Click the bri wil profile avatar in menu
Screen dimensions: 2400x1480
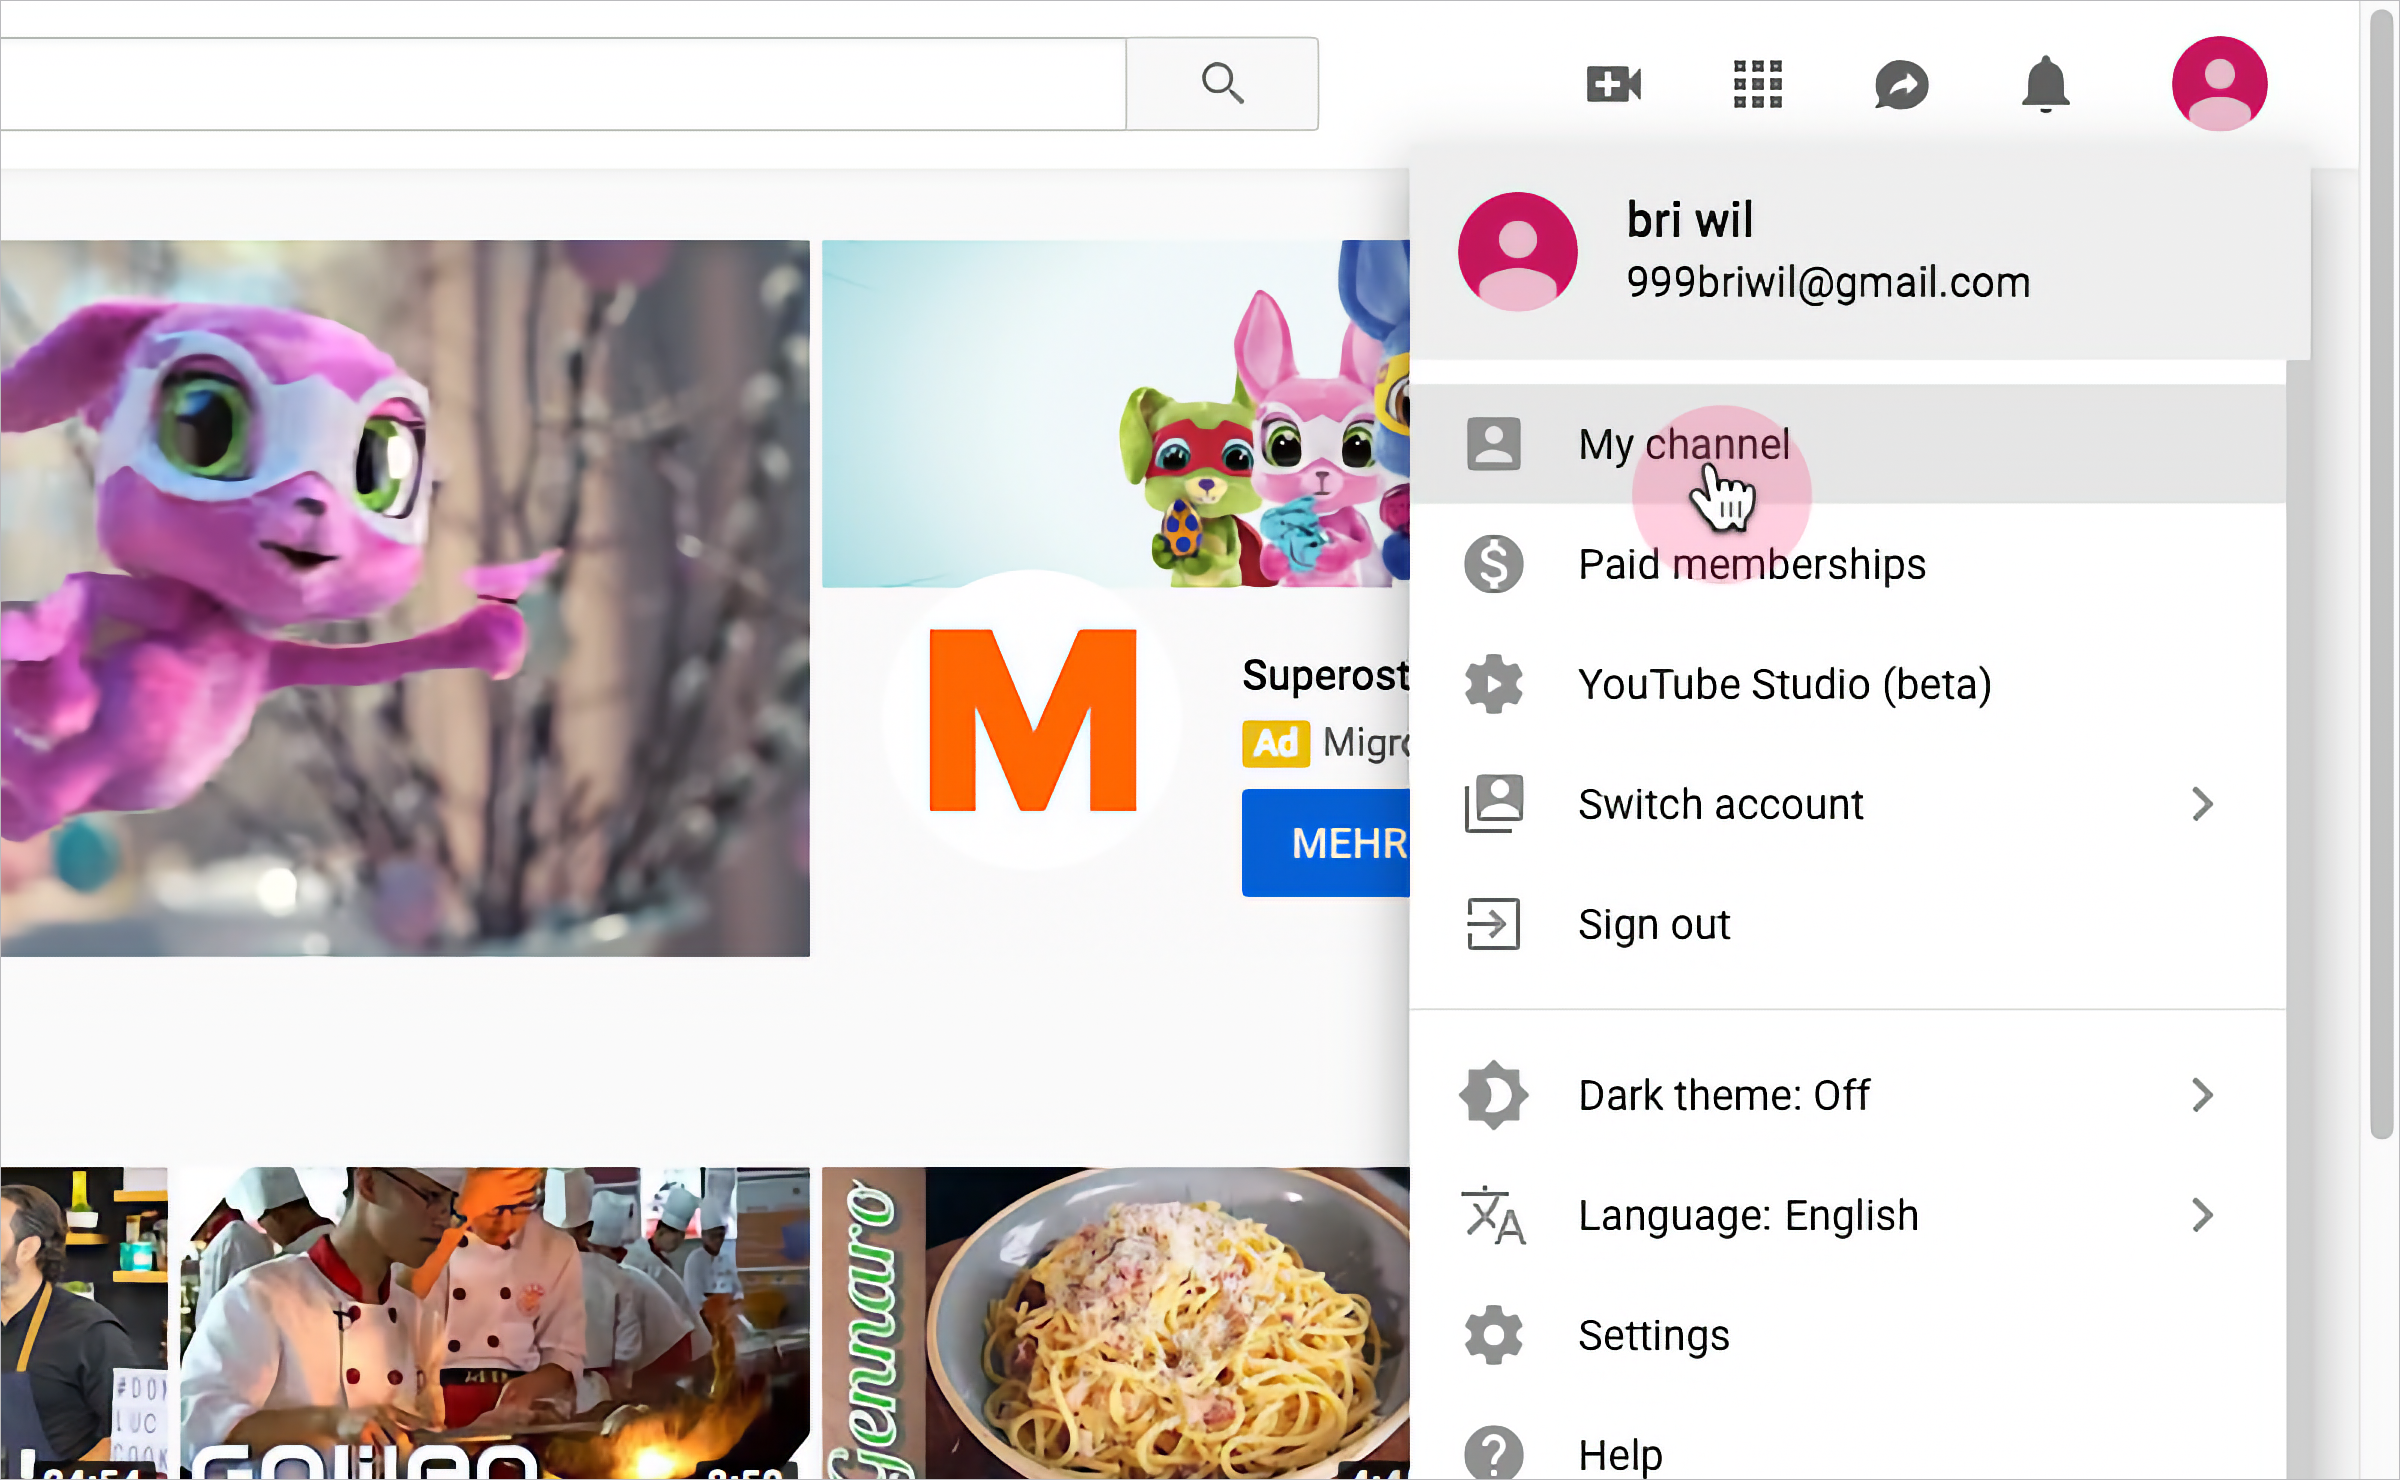point(1517,251)
